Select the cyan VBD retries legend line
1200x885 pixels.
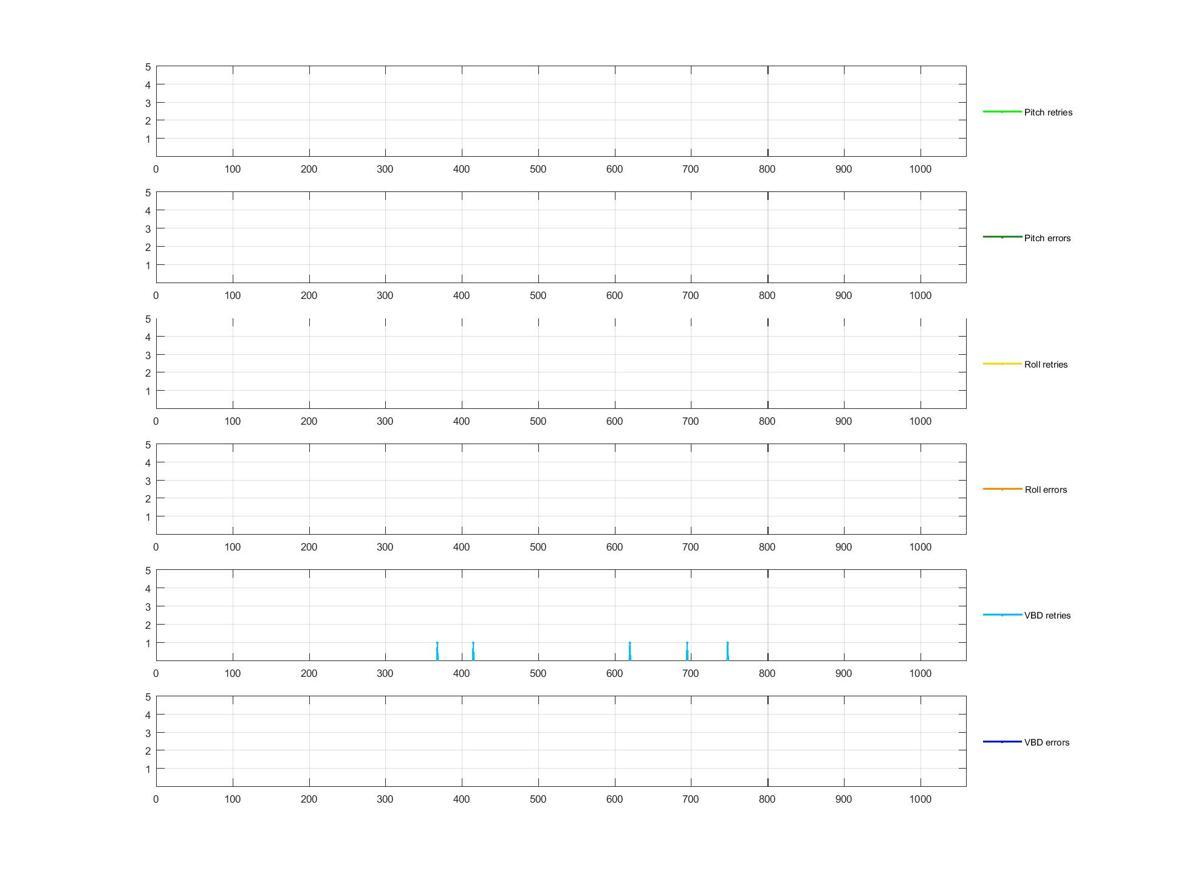1002,615
